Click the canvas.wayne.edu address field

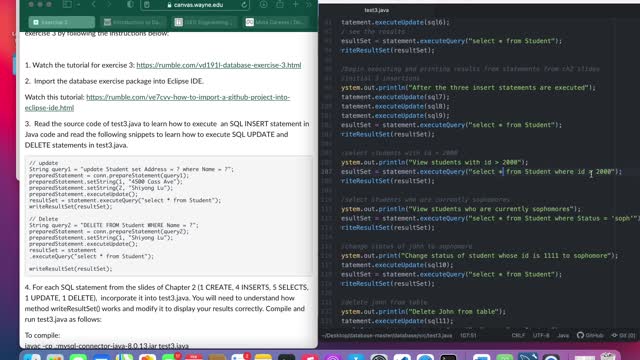point(195,5)
